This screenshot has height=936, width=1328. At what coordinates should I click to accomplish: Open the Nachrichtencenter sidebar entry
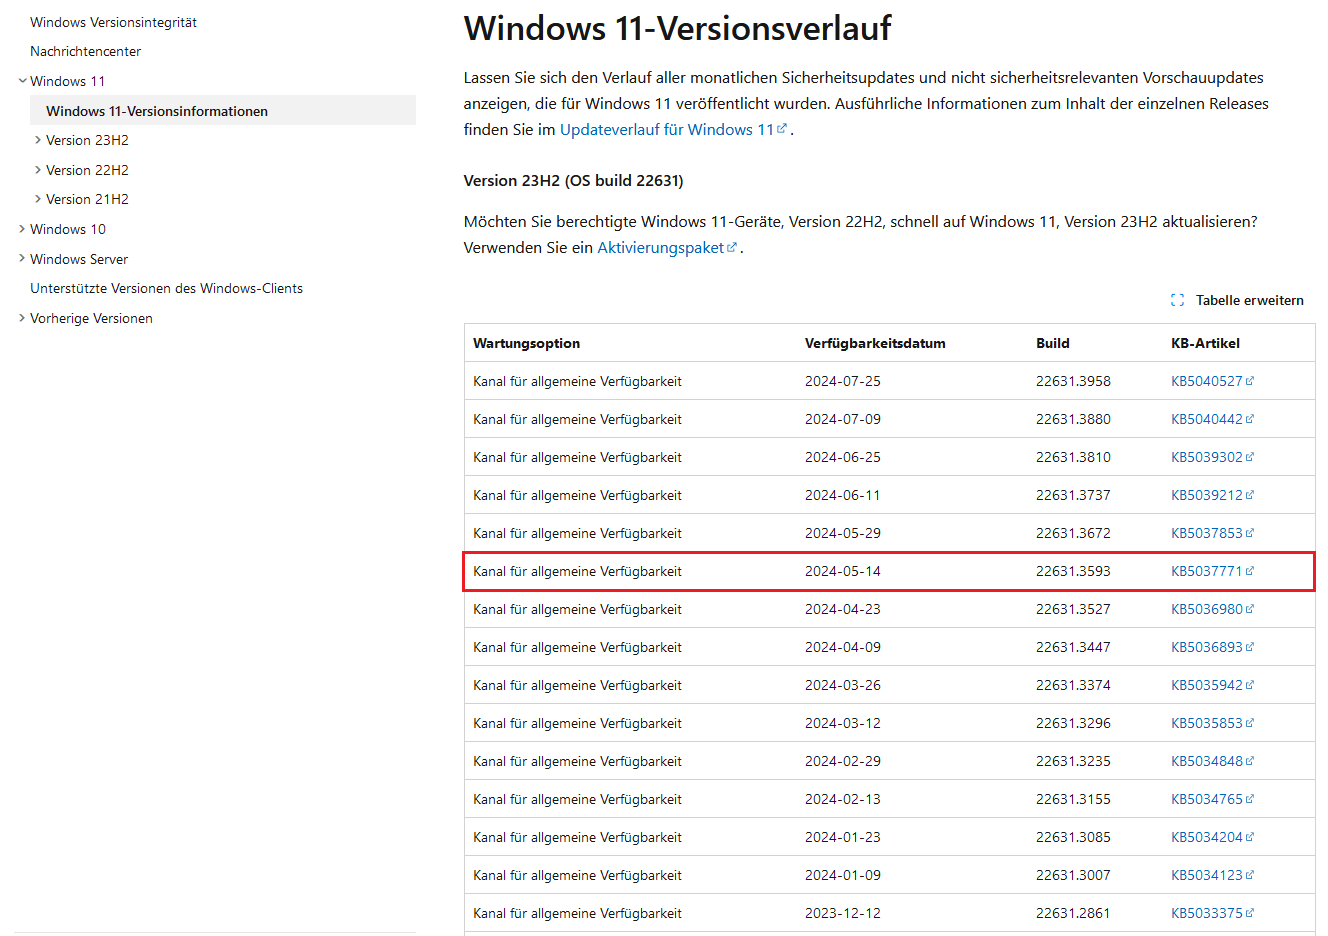coord(87,51)
